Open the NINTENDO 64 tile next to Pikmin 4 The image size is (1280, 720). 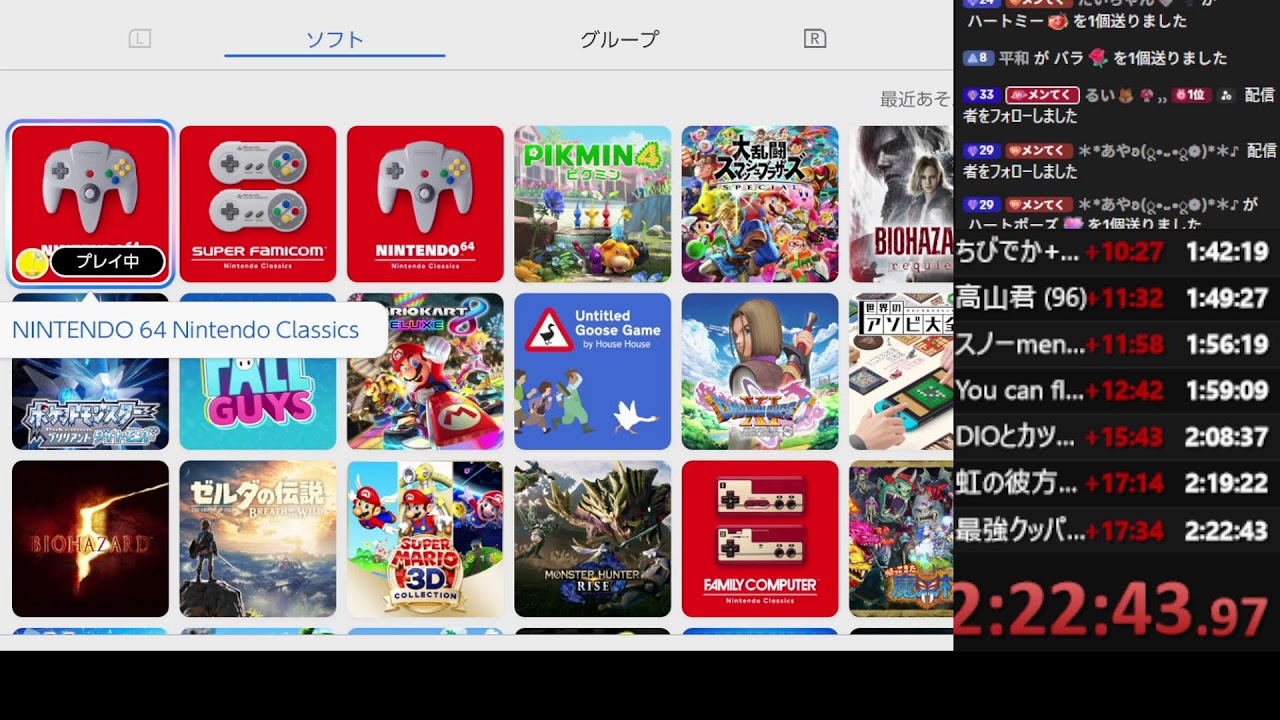point(425,204)
